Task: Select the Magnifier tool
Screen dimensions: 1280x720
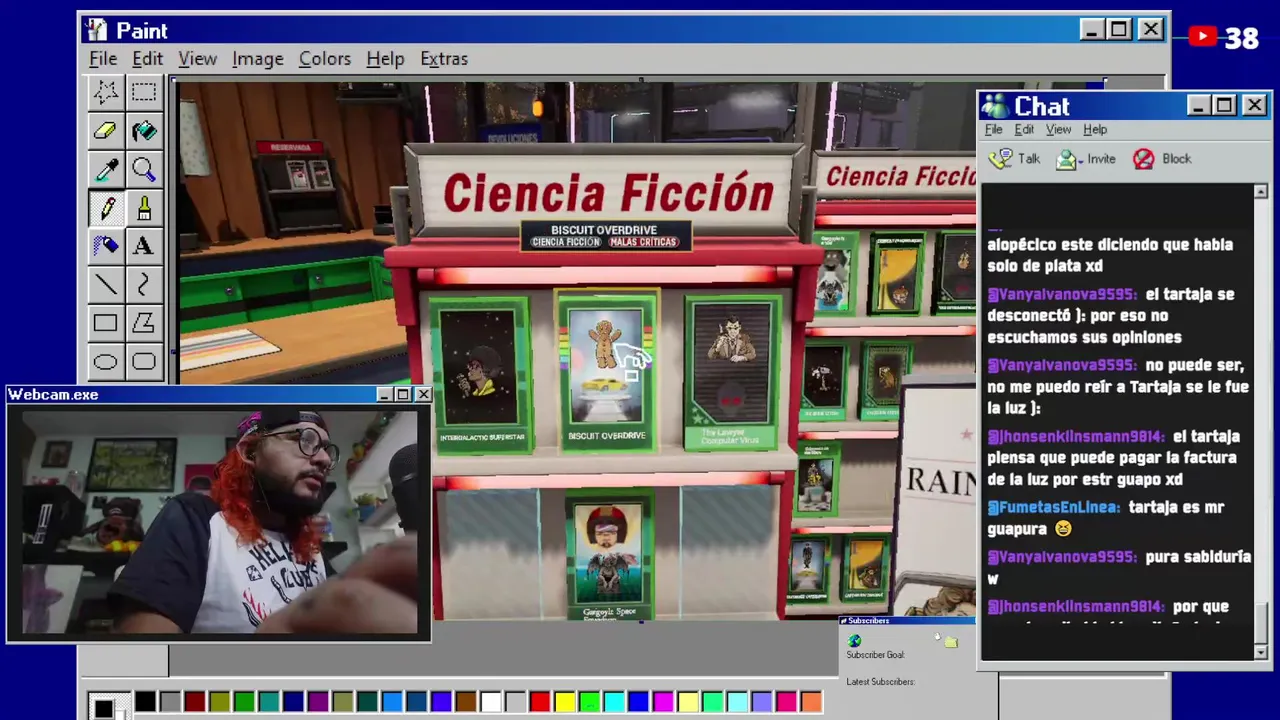Action: [143, 169]
